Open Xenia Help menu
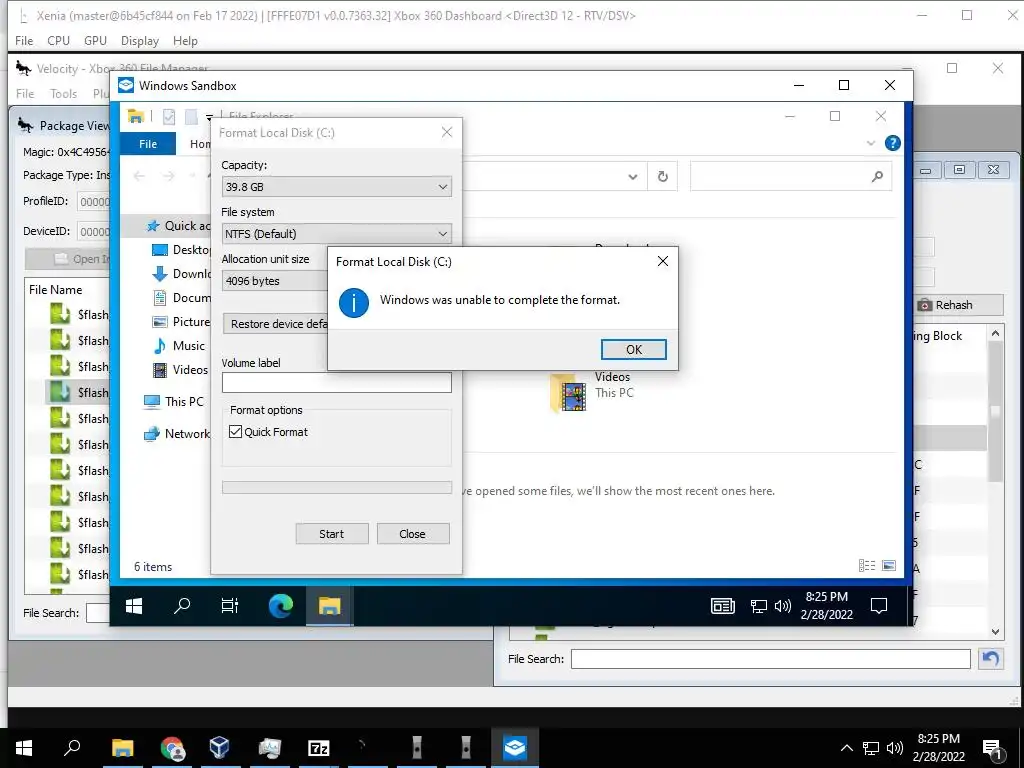Viewport: 1024px width, 768px height. coord(185,40)
